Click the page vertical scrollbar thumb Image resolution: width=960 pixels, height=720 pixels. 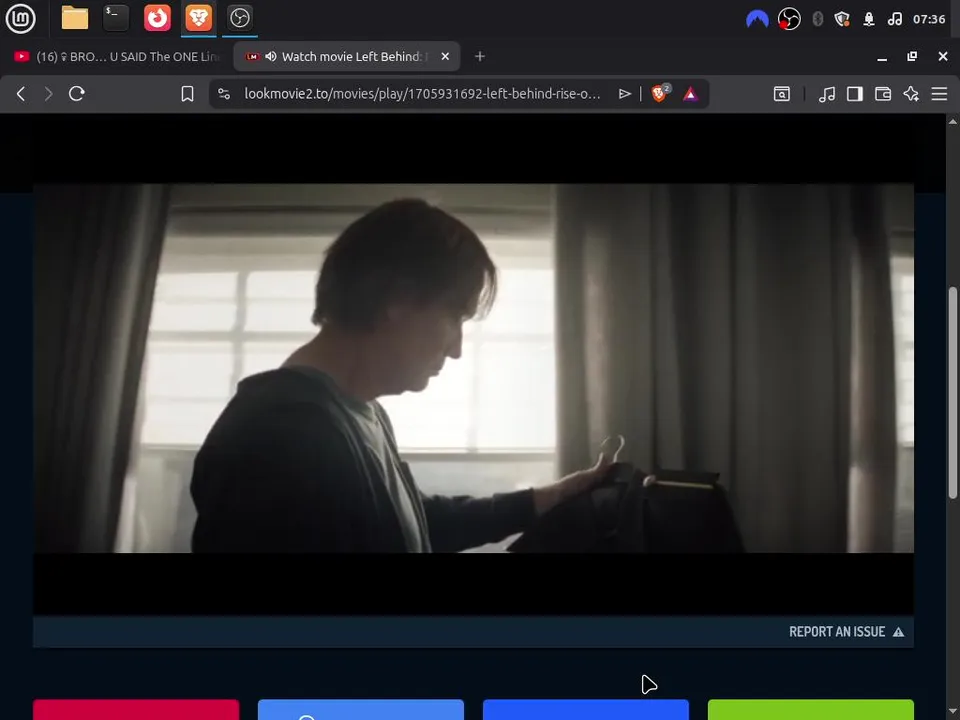click(x=953, y=392)
